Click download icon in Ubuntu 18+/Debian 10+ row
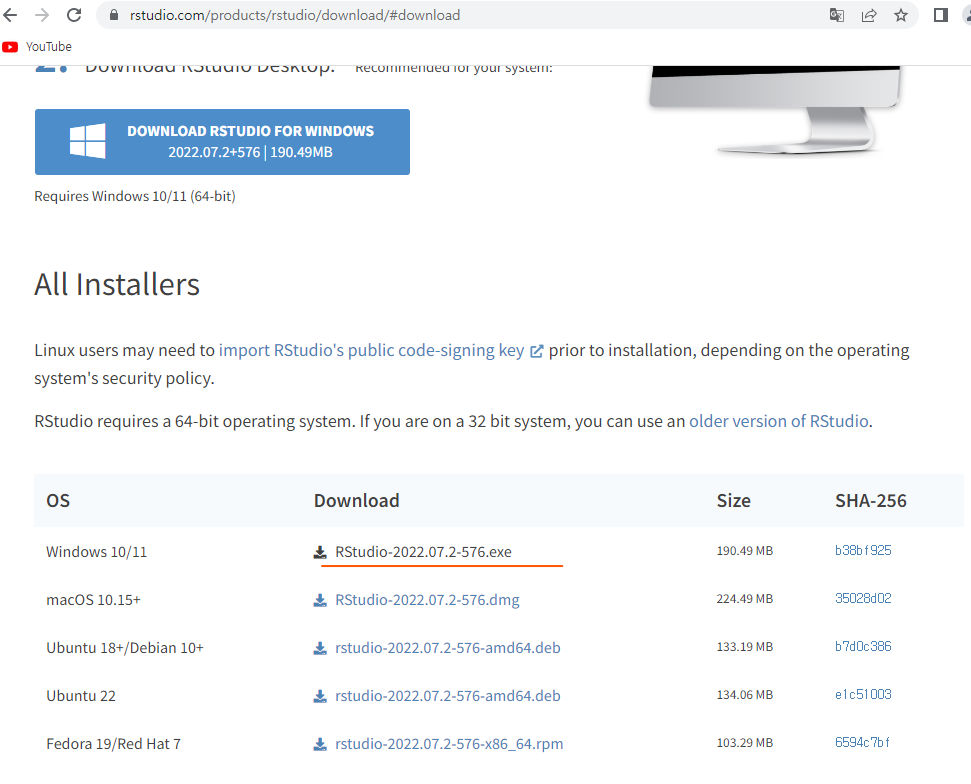The height and width of the screenshot is (784, 971). 320,648
